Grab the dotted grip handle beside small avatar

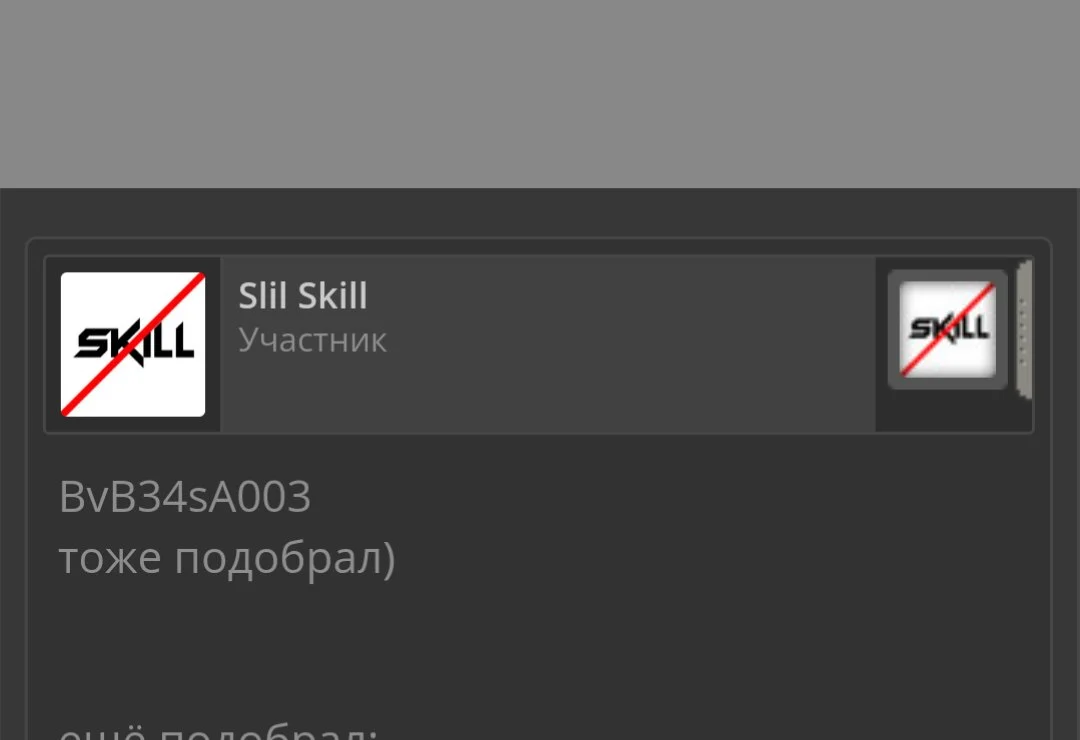[1024, 329]
